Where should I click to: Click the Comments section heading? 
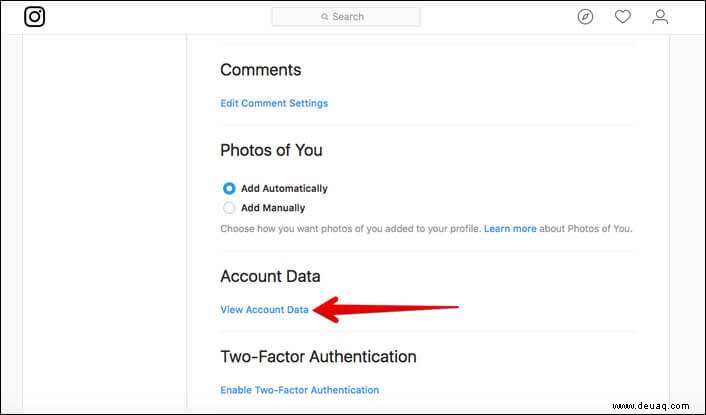coord(261,70)
